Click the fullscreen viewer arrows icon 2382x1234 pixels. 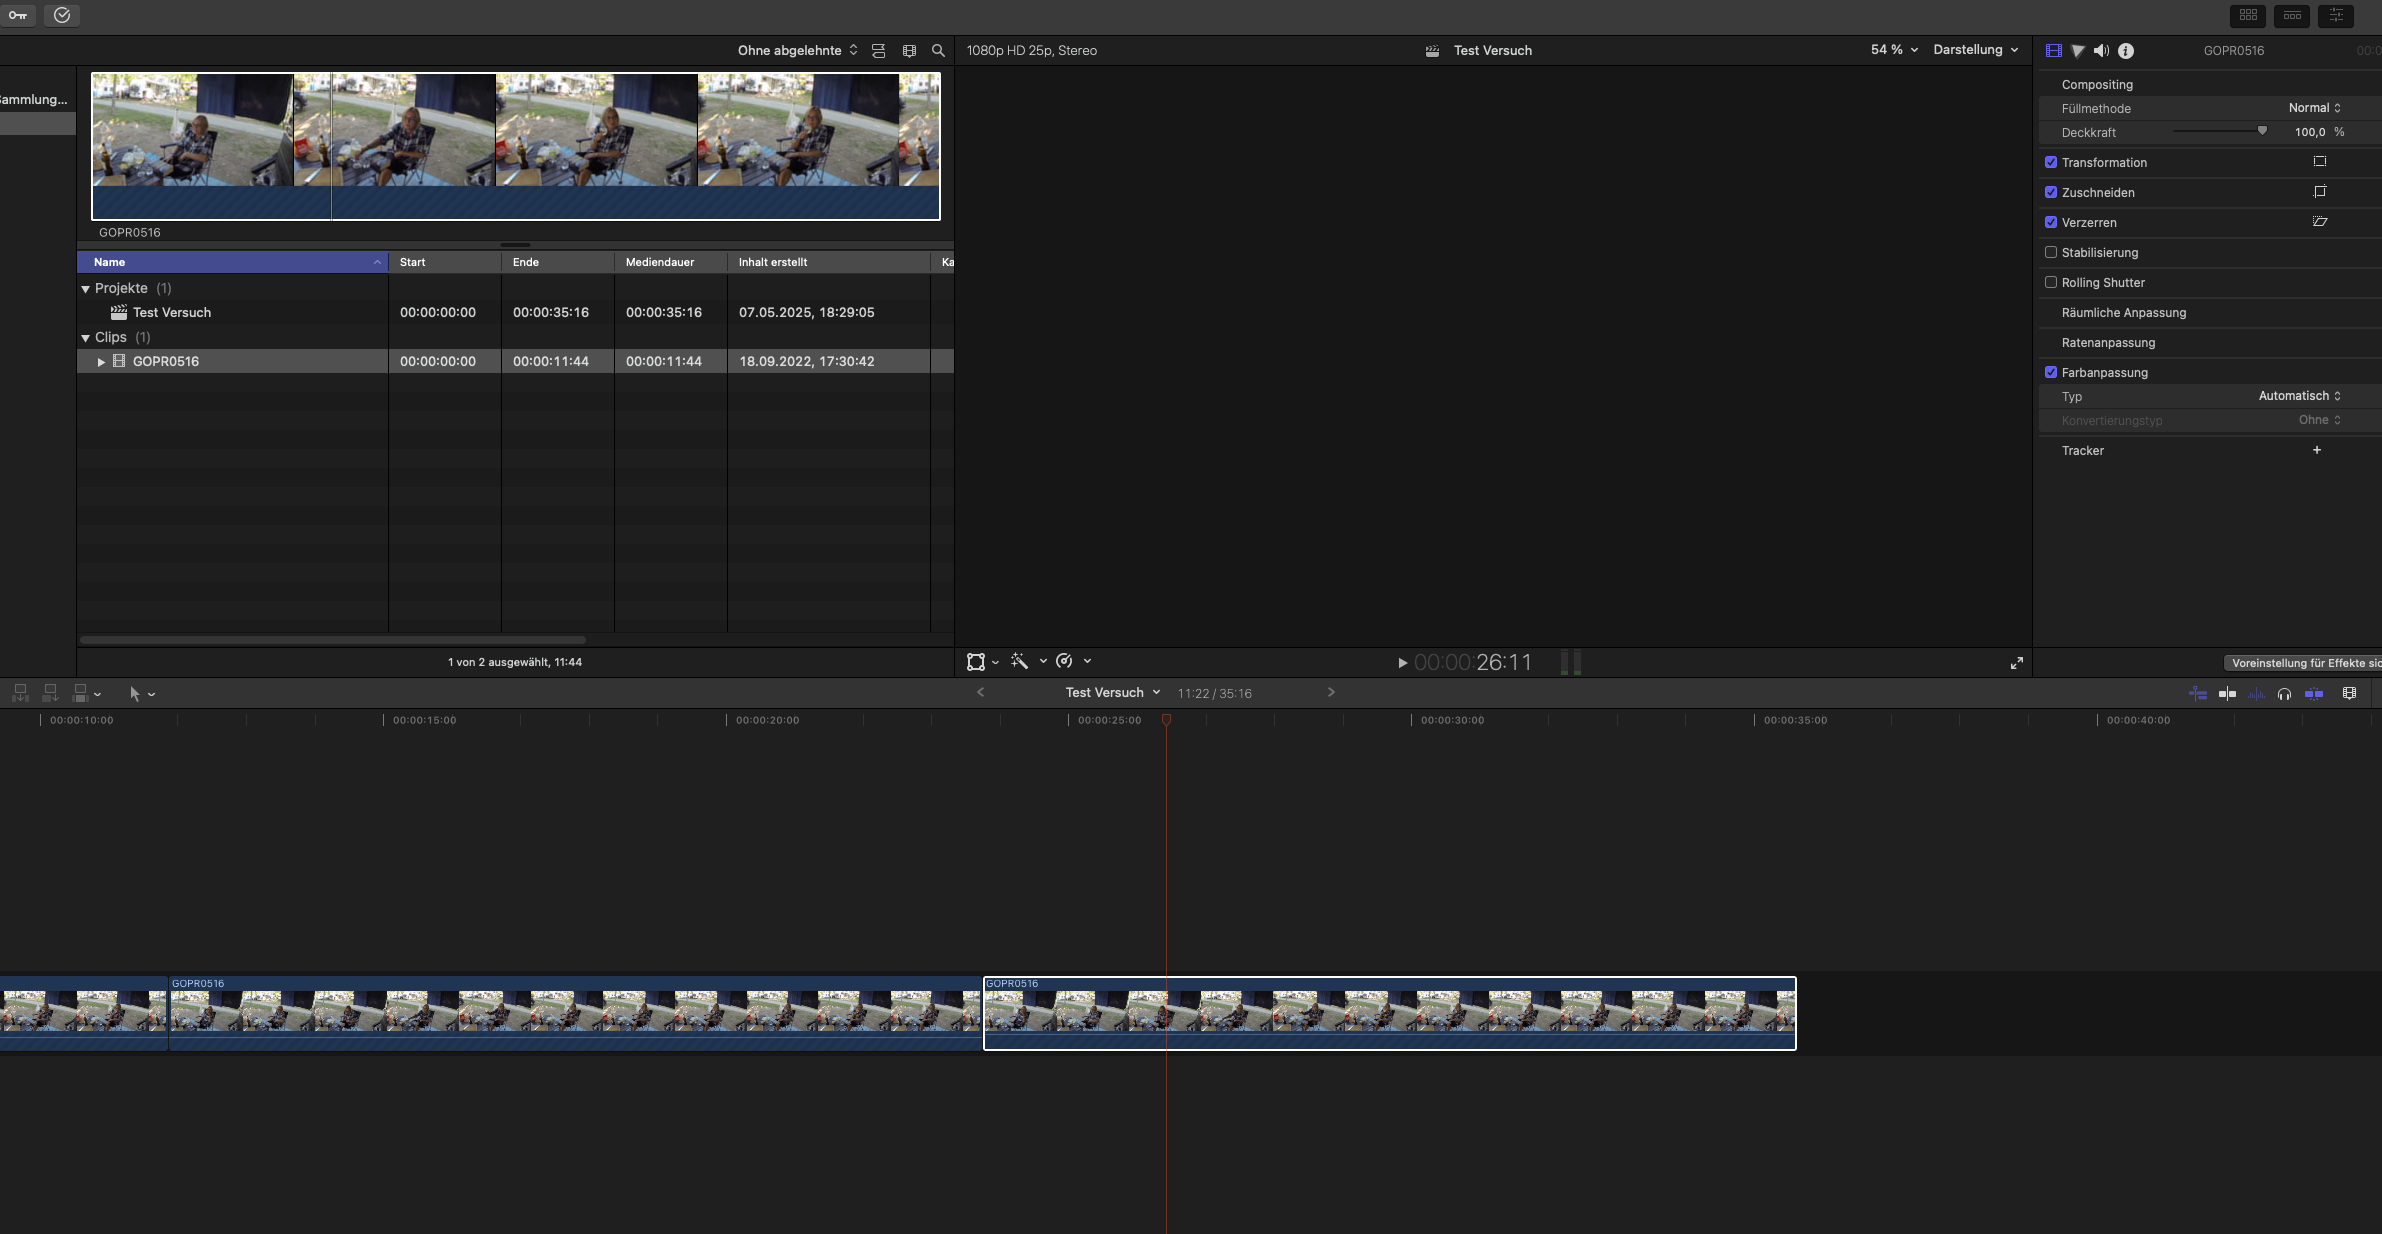coord(2017,662)
